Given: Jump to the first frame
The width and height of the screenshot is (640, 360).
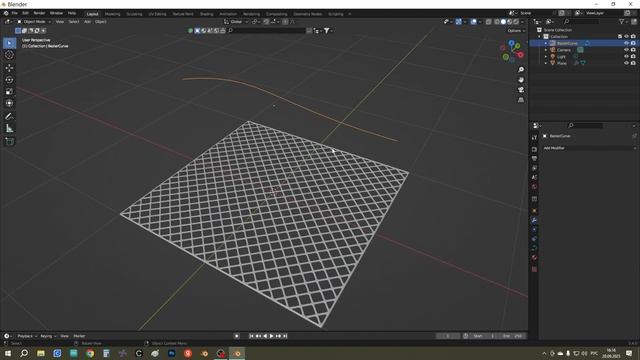Looking at the screenshot, I should pos(251,336).
